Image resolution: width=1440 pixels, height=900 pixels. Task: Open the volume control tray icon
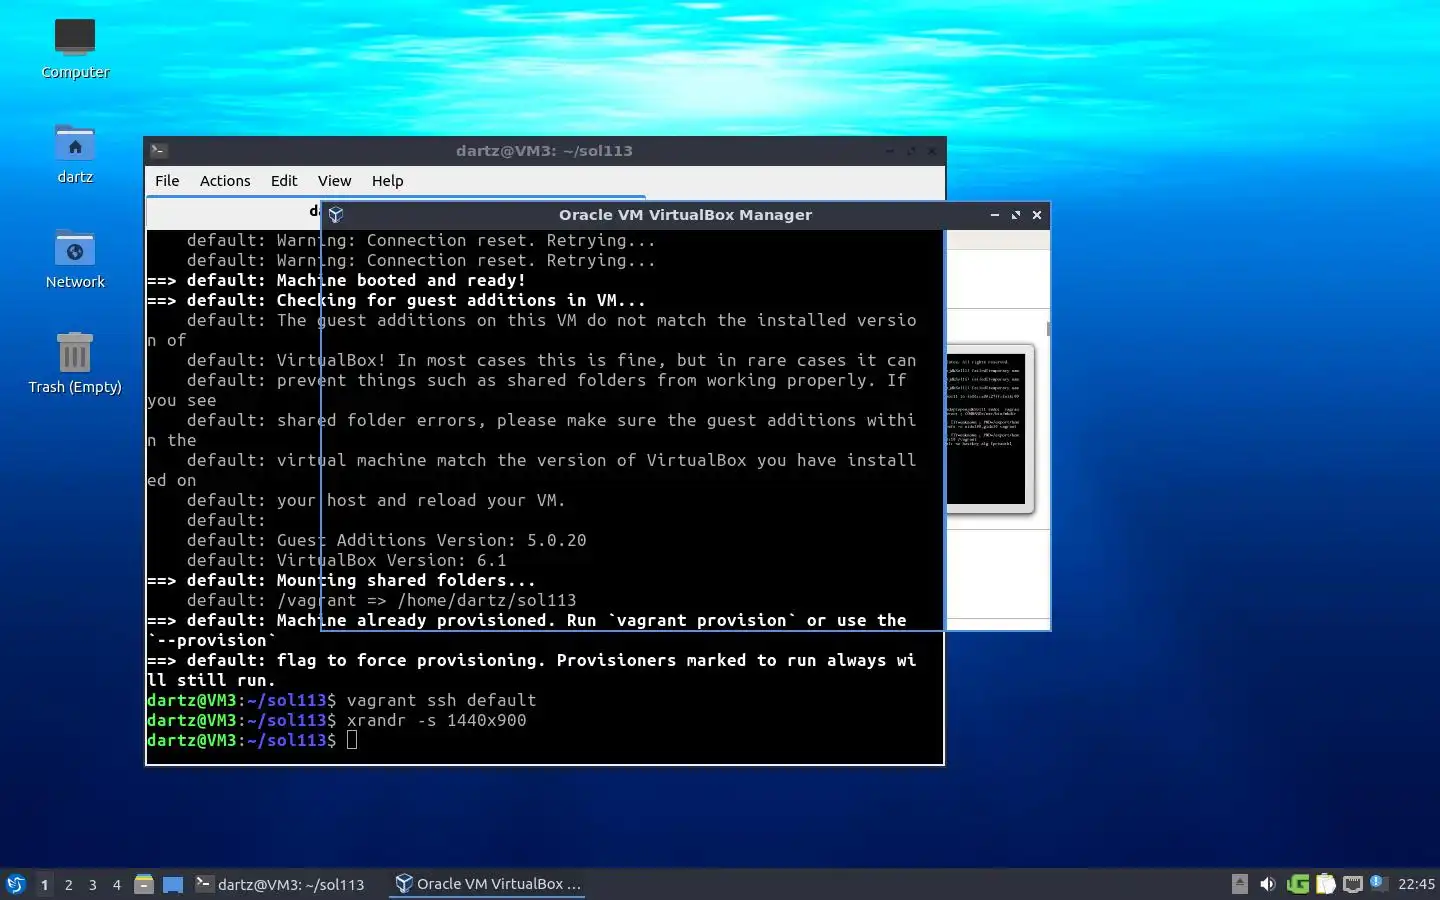(x=1268, y=884)
